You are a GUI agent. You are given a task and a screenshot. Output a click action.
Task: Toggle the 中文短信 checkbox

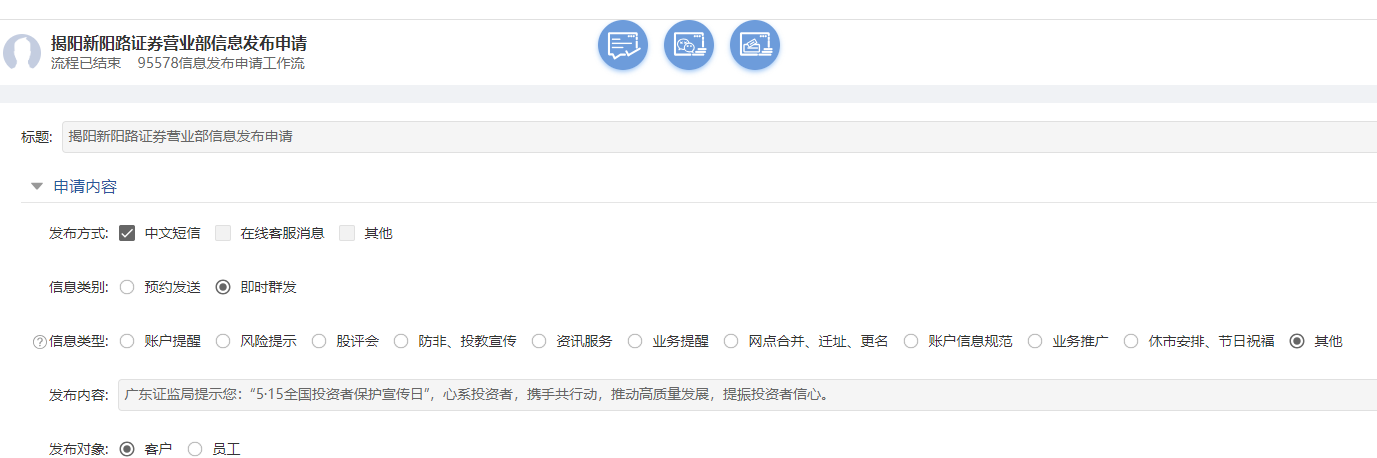(127, 233)
